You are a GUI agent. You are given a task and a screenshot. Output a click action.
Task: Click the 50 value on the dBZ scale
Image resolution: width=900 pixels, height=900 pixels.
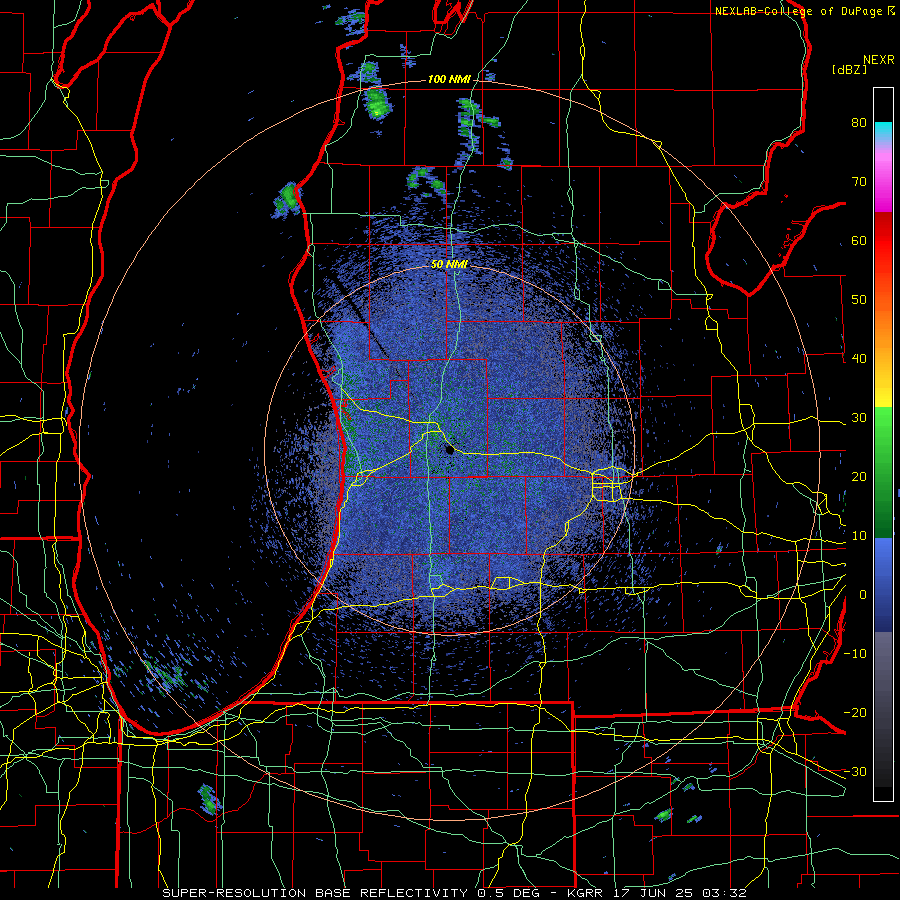[x=859, y=300]
